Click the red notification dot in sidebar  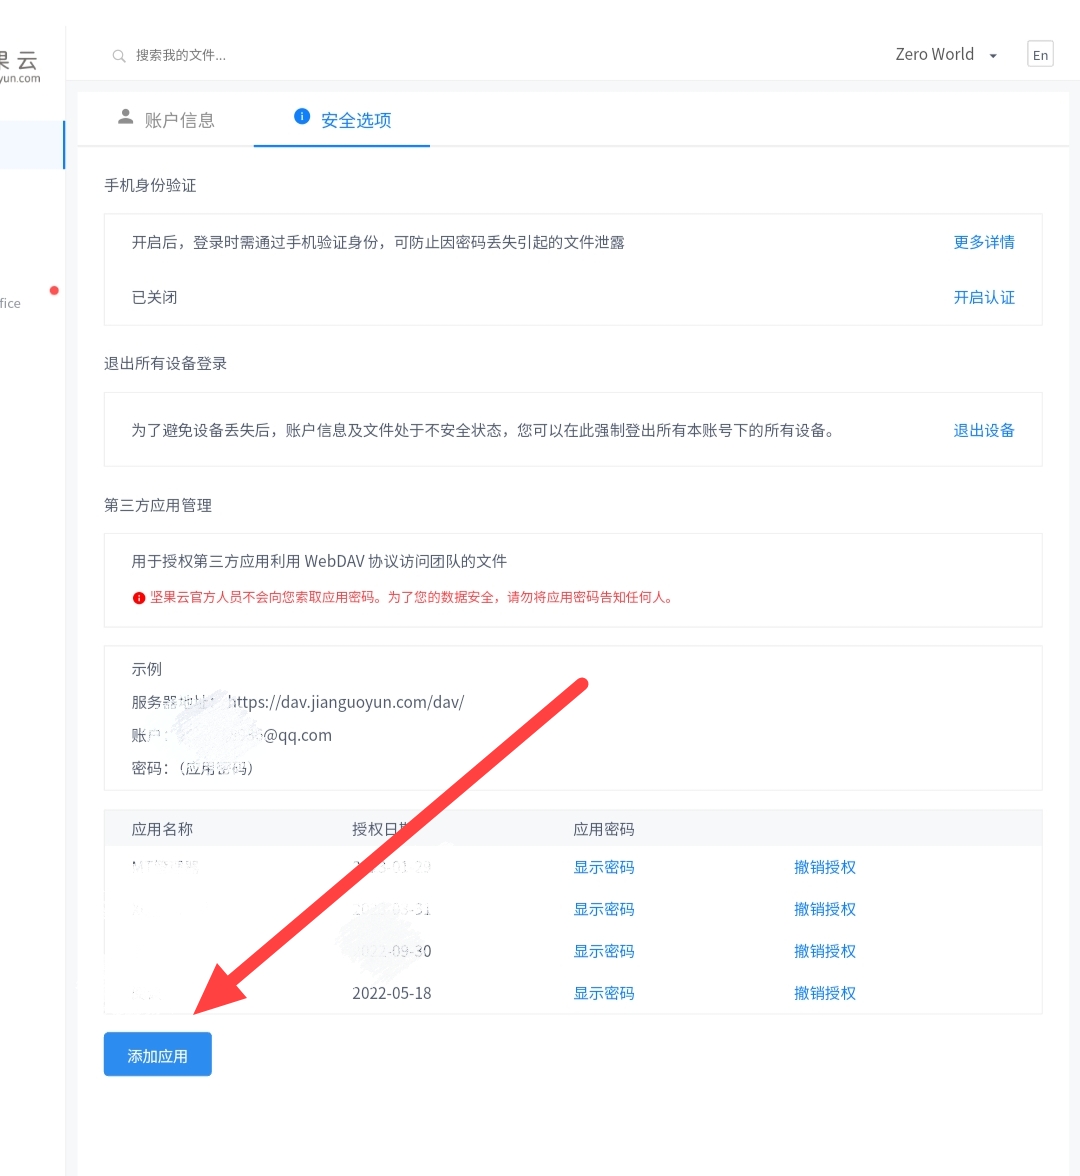[54, 291]
